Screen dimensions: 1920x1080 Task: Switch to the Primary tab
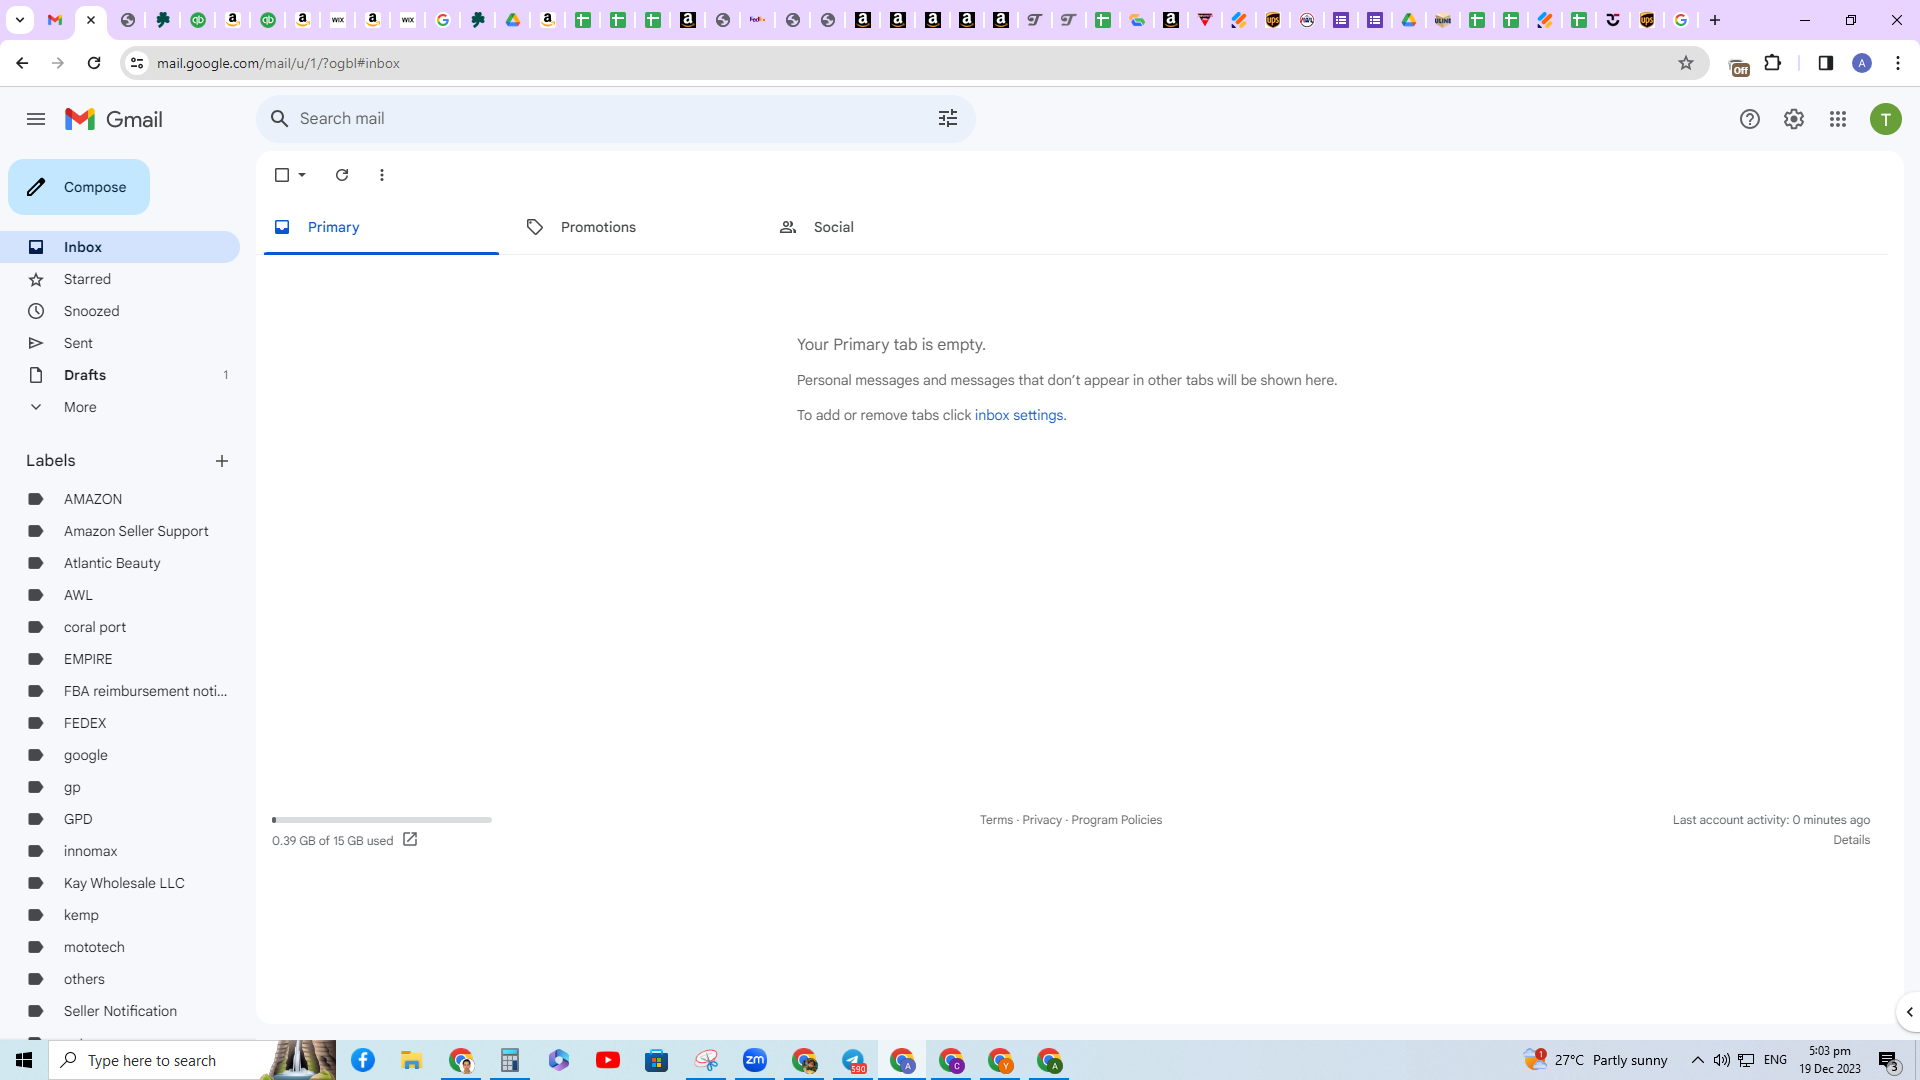click(x=381, y=227)
